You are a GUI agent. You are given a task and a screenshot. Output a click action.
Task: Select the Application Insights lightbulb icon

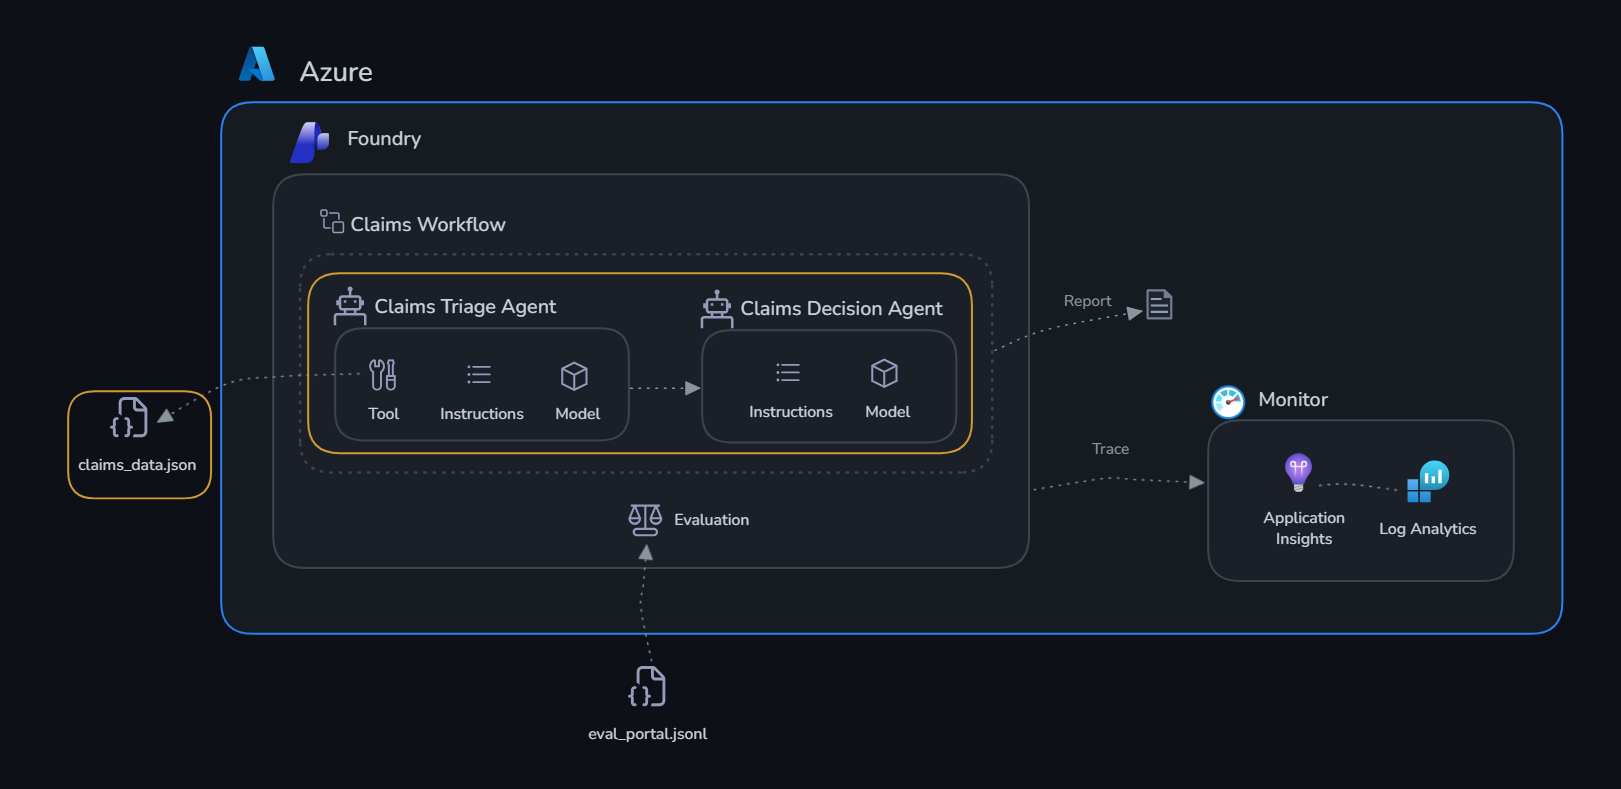pos(1298,471)
